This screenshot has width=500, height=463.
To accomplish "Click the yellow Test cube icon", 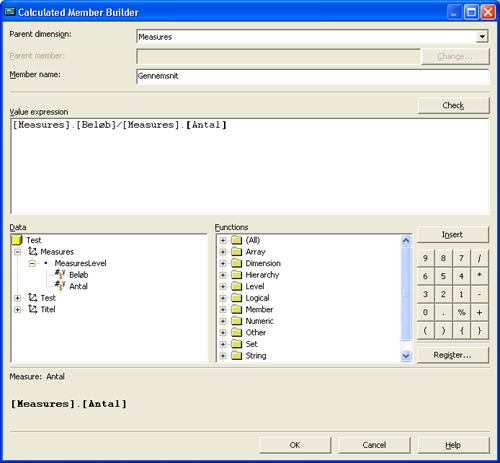I will (17, 240).
